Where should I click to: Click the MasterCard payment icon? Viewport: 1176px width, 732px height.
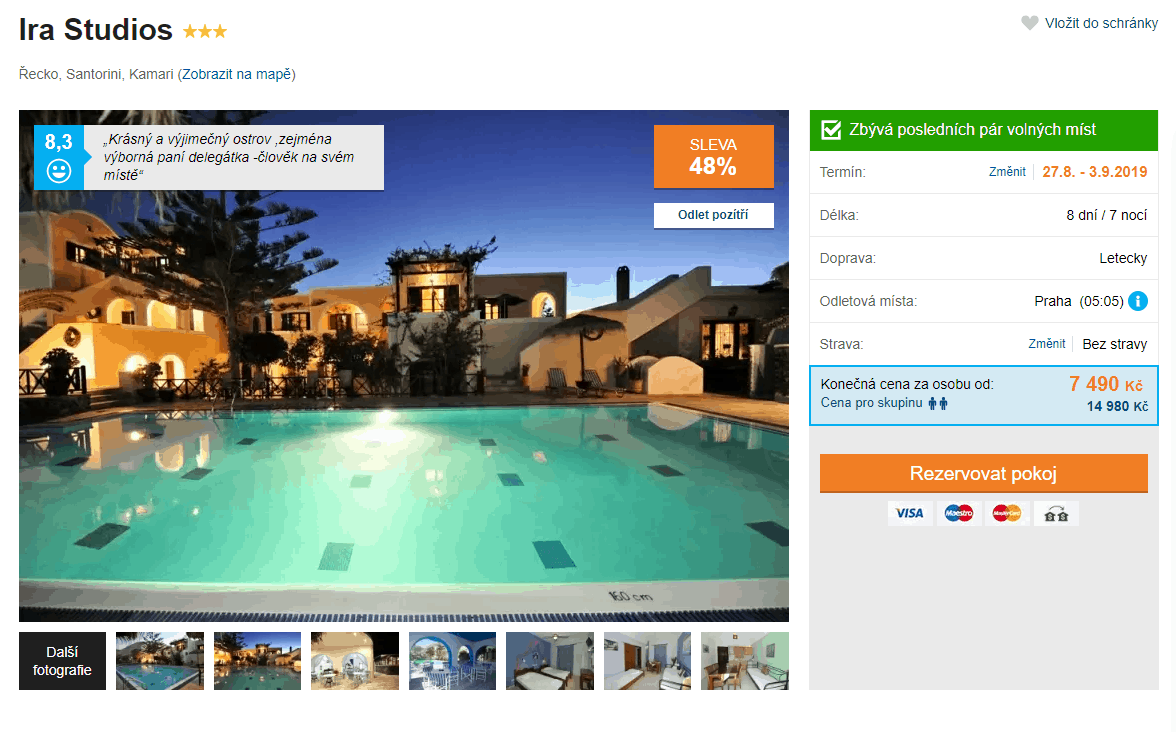click(1007, 513)
